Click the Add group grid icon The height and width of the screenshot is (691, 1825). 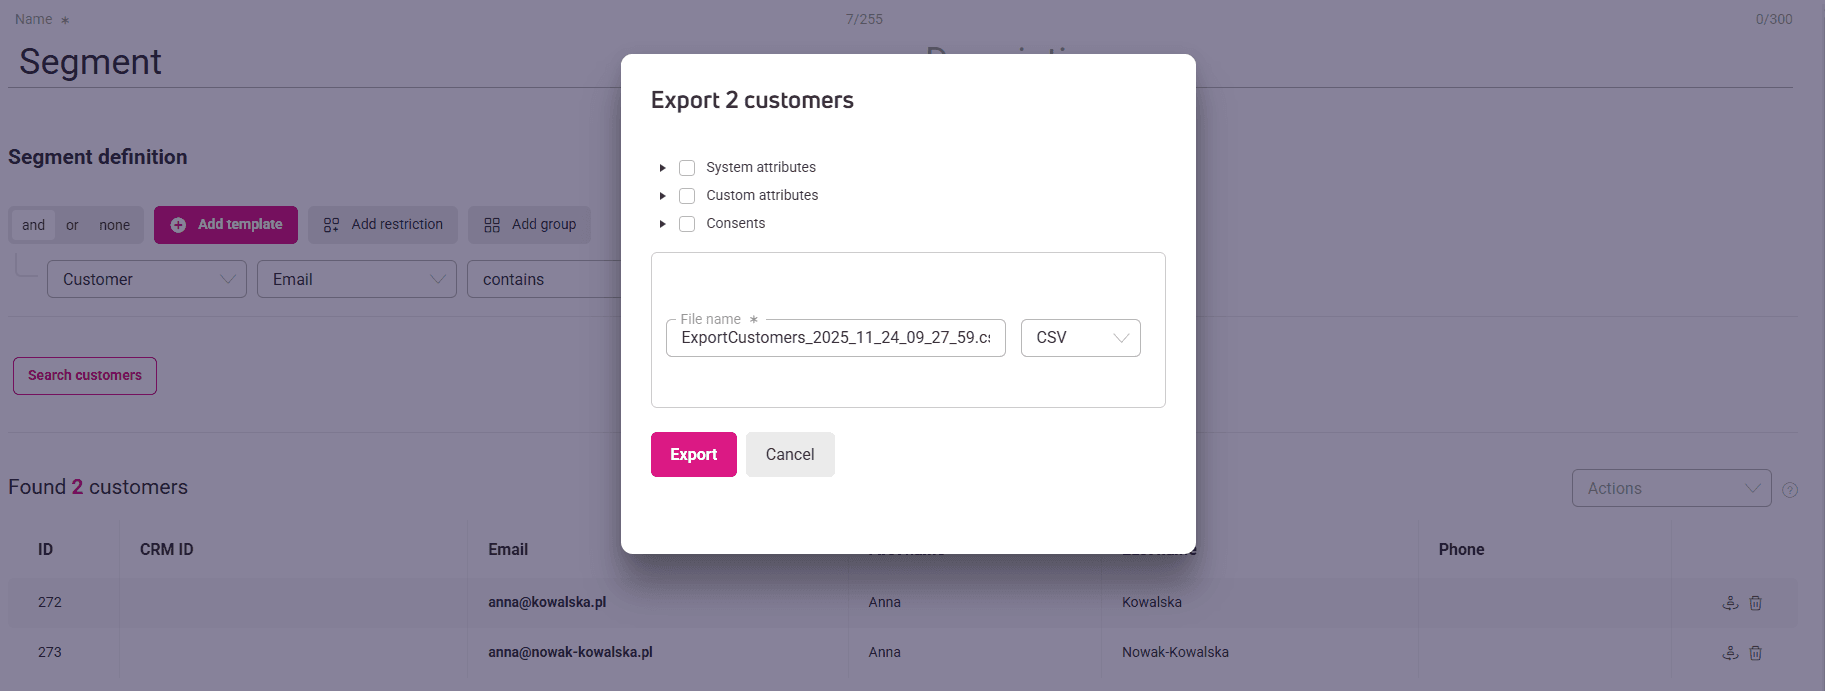(492, 225)
